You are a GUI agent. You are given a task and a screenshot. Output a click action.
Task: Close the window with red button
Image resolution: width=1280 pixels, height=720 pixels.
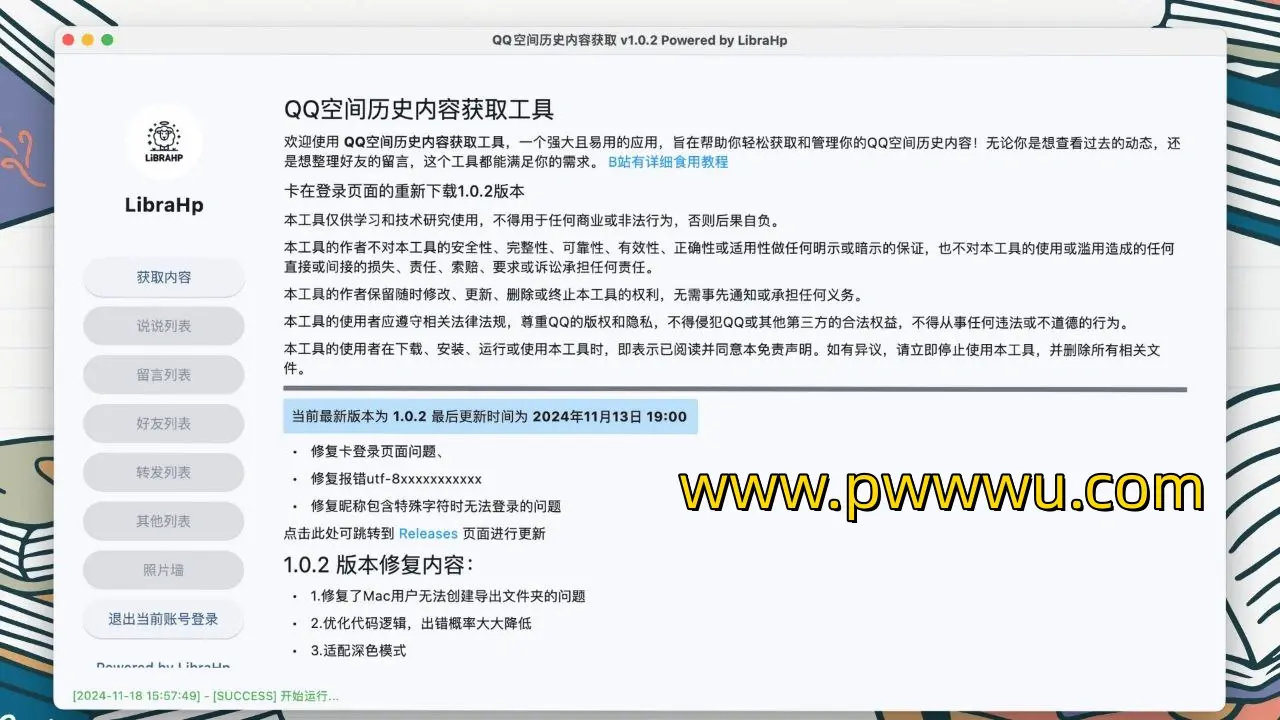69,40
